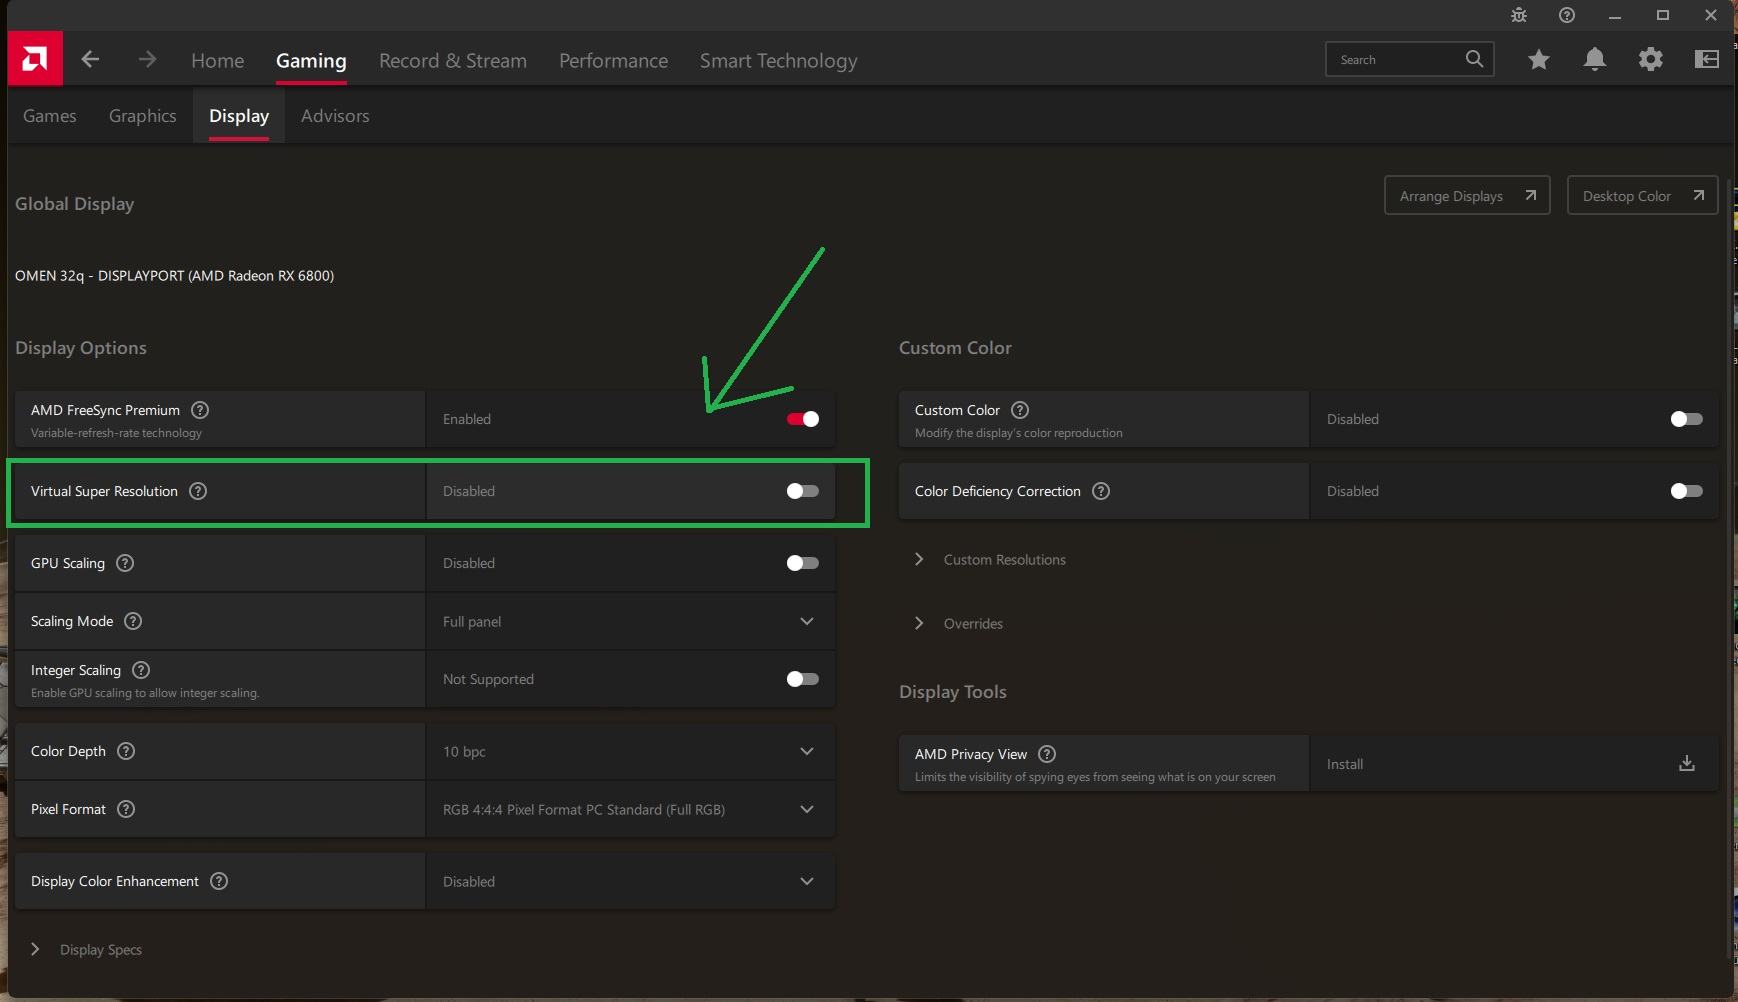This screenshot has height=1002, width=1738.
Task: Open the Pixel Format RGB 4:4:4 dropdown
Action: pyautogui.click(x=630, y=809)
